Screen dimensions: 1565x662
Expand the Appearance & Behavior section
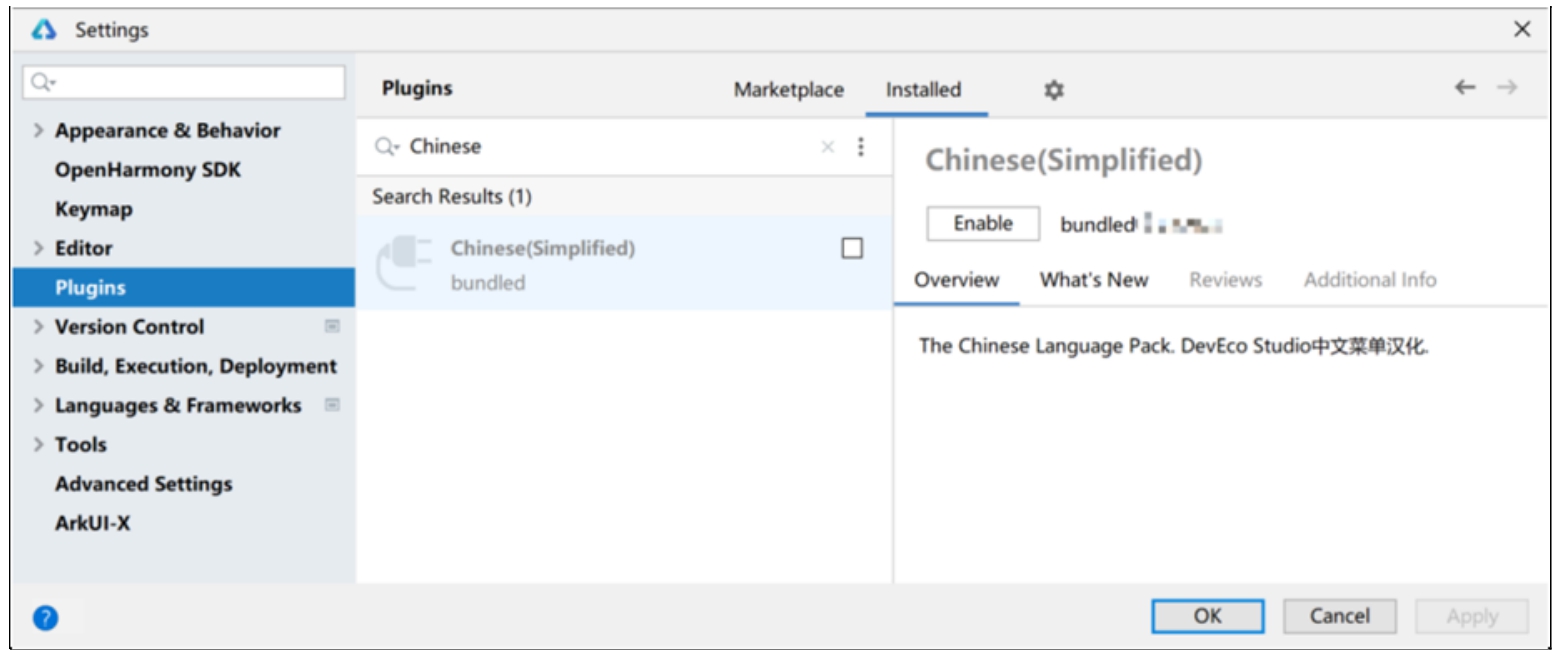(x=38, y=131)
